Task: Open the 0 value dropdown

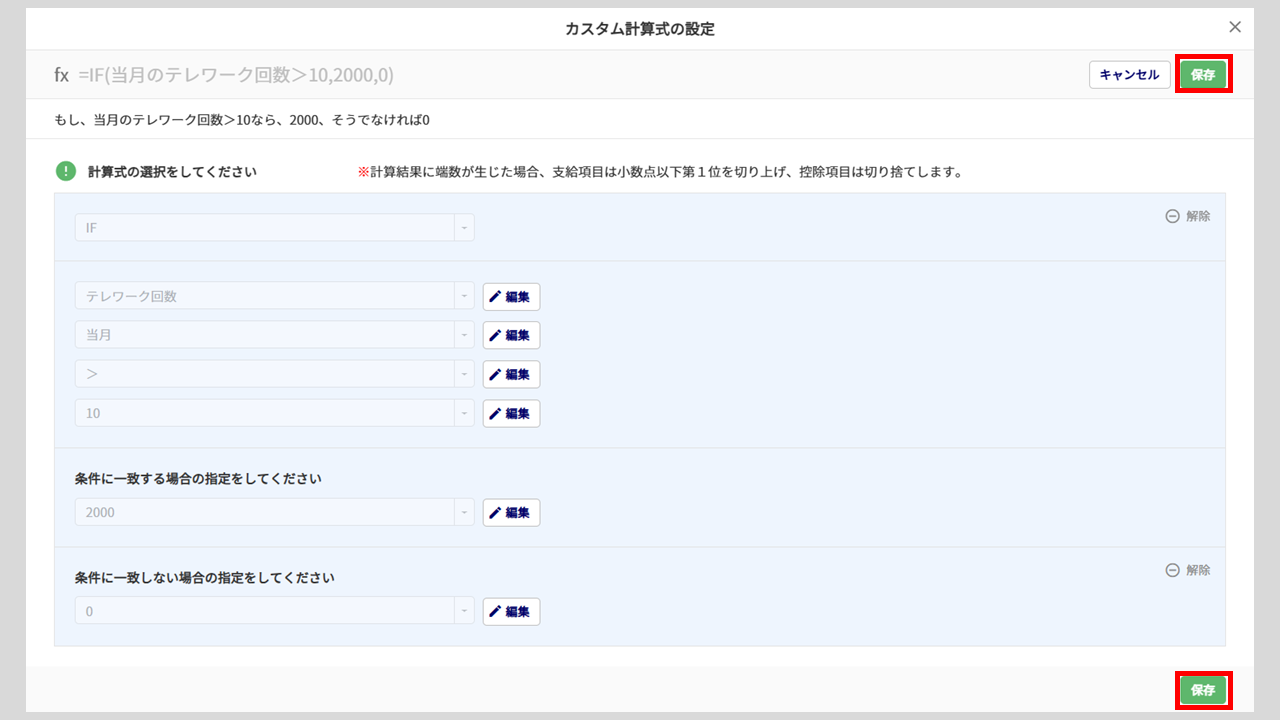Action: (275, 611)
